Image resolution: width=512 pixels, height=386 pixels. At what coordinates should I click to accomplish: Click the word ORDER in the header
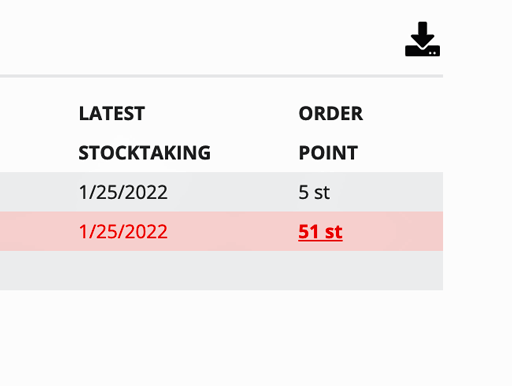331,114
